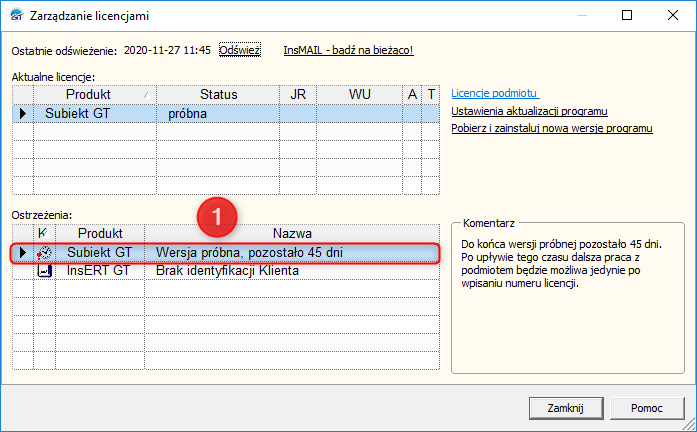The width and height of the screenshot is (697, 432).
Task: Open Ustawienia aktualizacji programu link
Action: click(x=529, y=111)
